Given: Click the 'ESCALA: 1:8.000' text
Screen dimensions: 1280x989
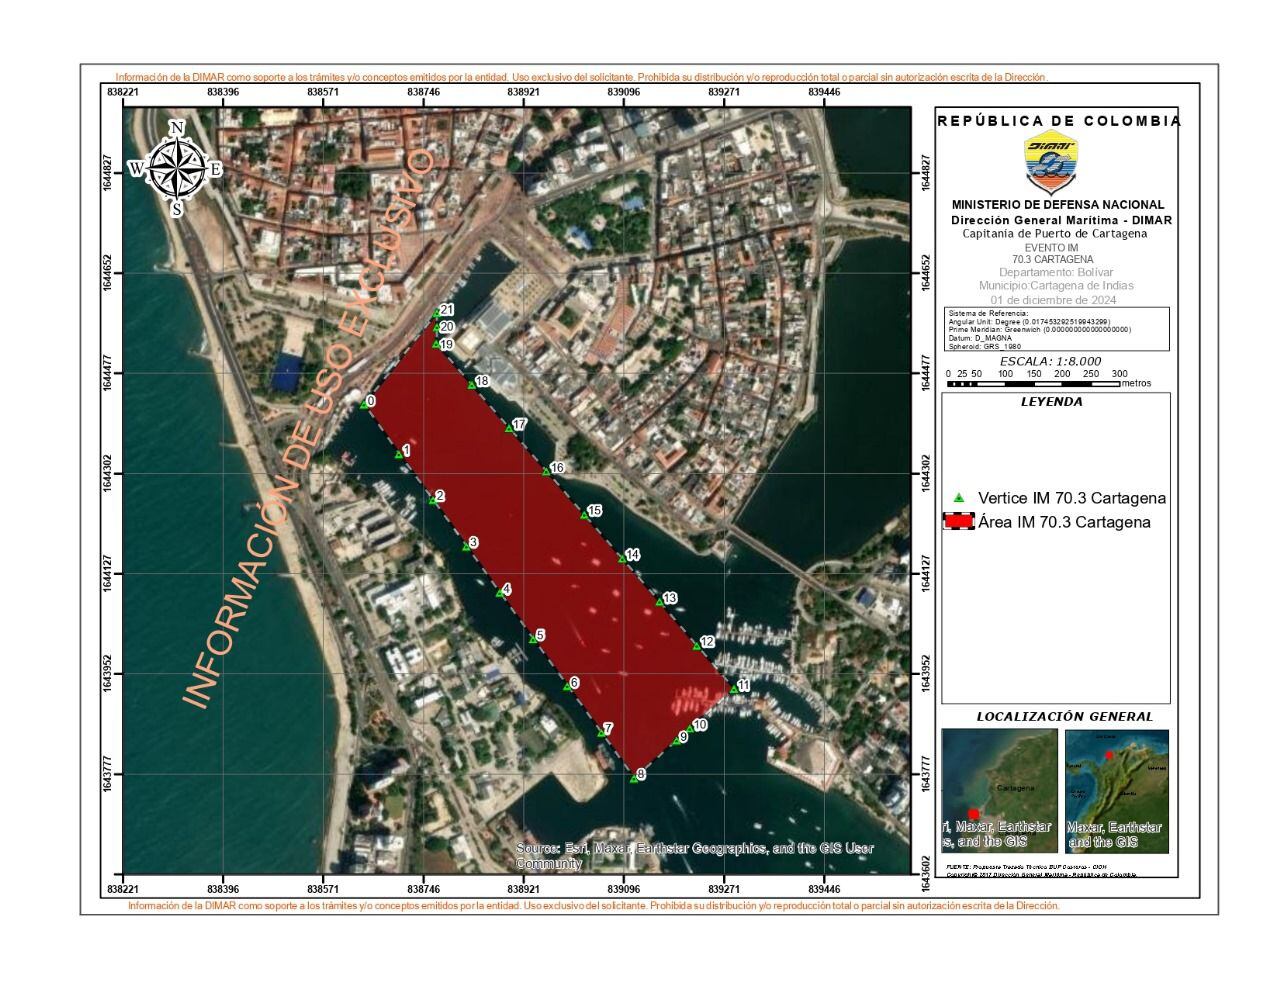Looking at the screenshot, I should (1050, 361).
